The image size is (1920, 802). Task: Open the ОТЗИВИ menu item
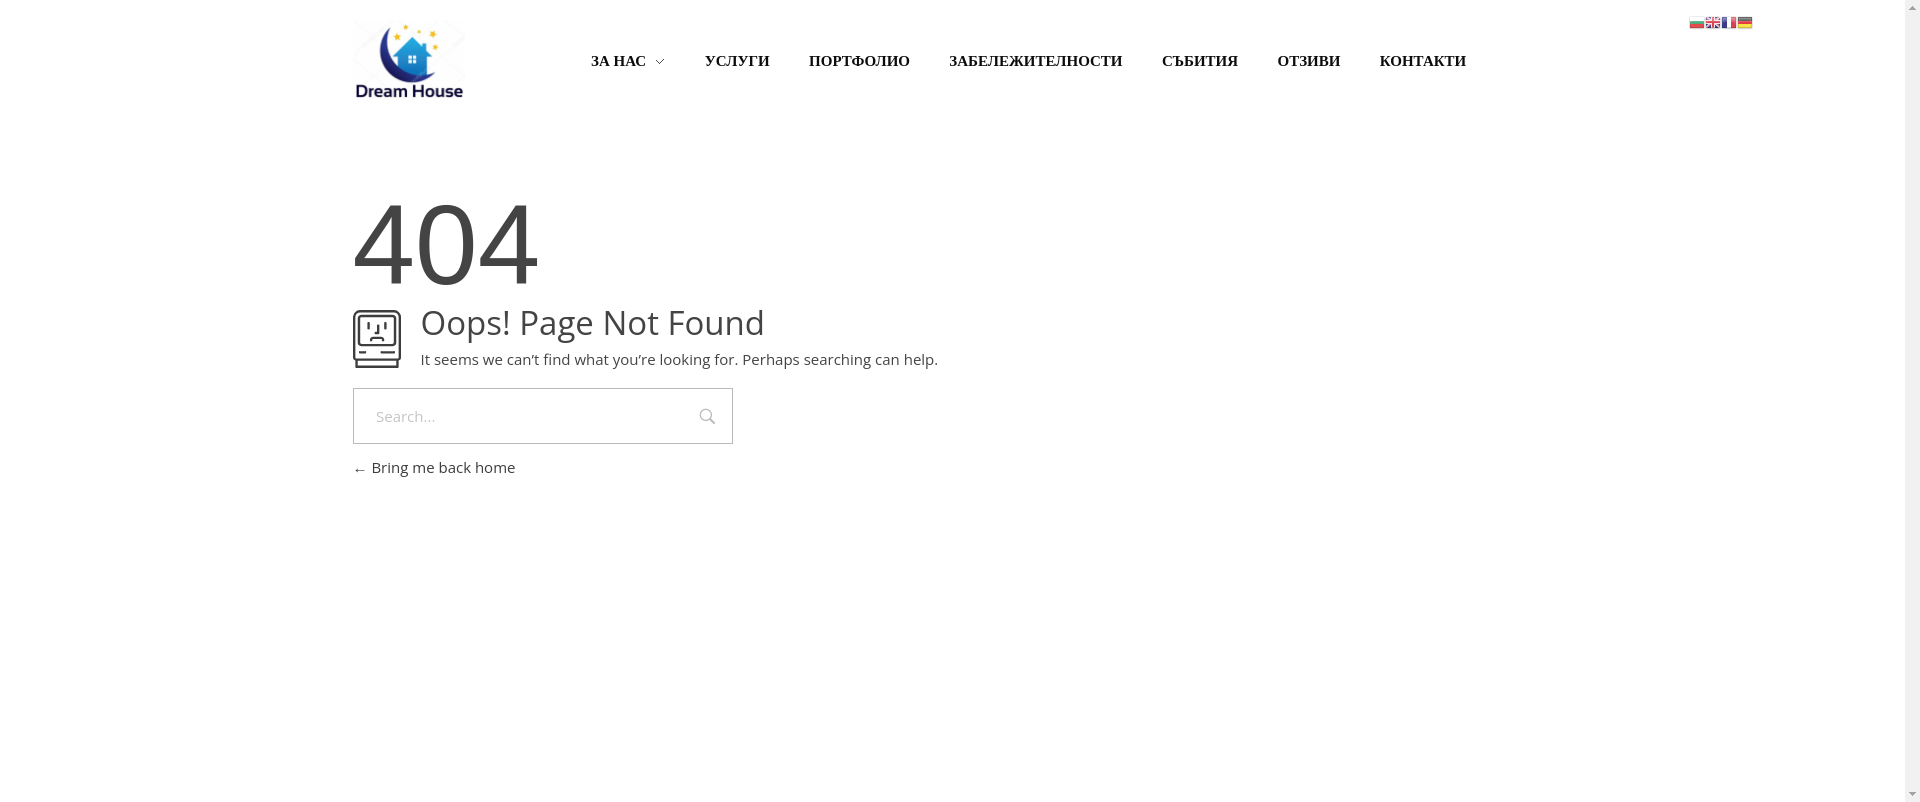point(1308,61)
